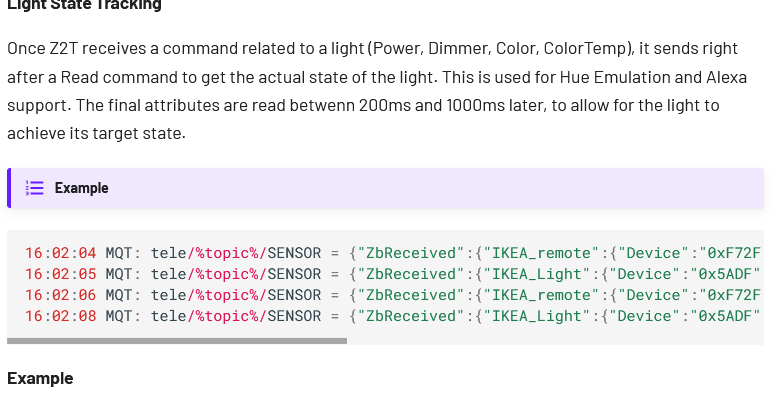Image resolution: width=778 pixels, height=401 pixels.
Task: Click the list icon in the Example callout
Action: coord(35,188)
